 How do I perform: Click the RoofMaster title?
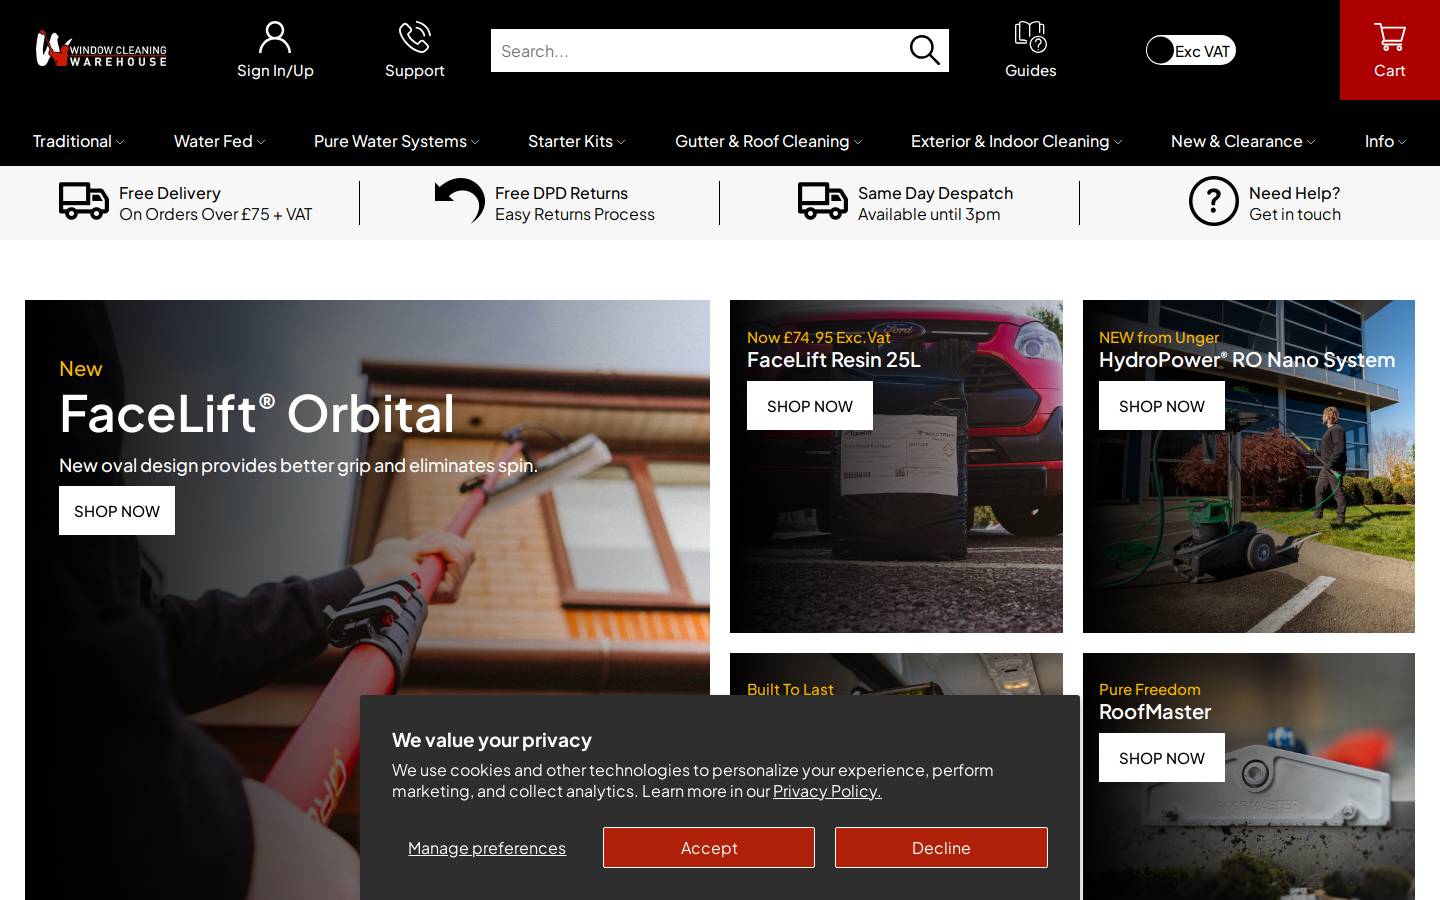(x=1155, y=712)
